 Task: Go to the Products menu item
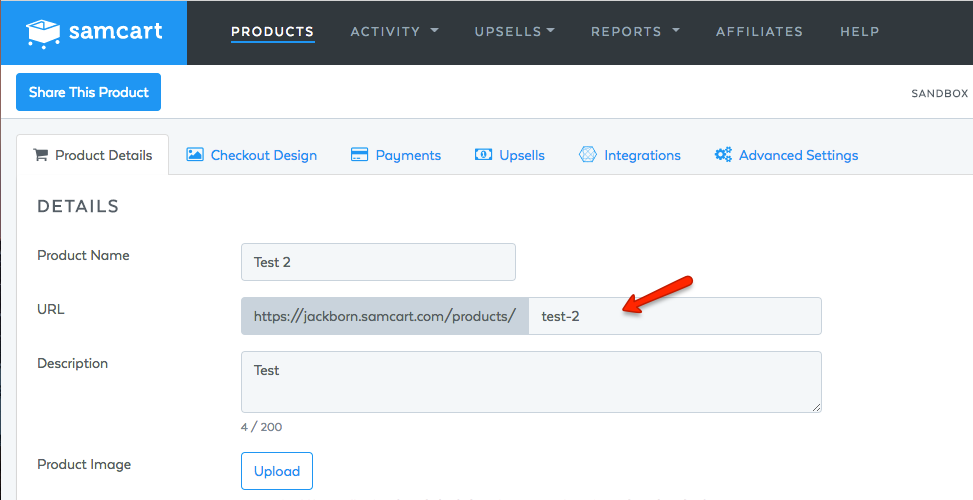pos(272,32)
